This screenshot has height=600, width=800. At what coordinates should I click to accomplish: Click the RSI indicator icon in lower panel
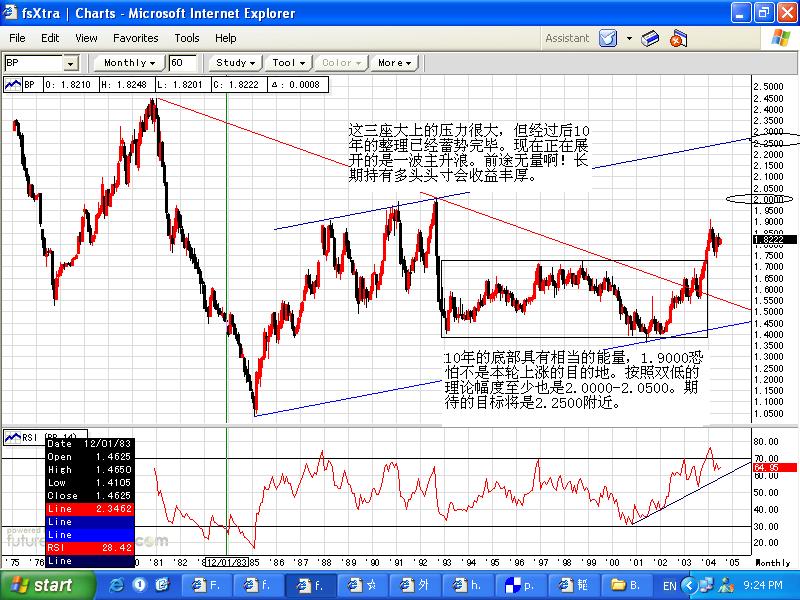(x=13, y=437)
